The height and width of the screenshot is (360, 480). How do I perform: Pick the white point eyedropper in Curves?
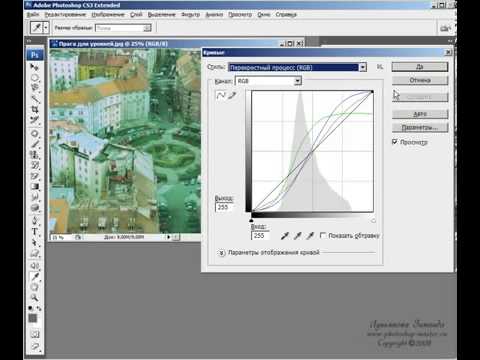310,236
